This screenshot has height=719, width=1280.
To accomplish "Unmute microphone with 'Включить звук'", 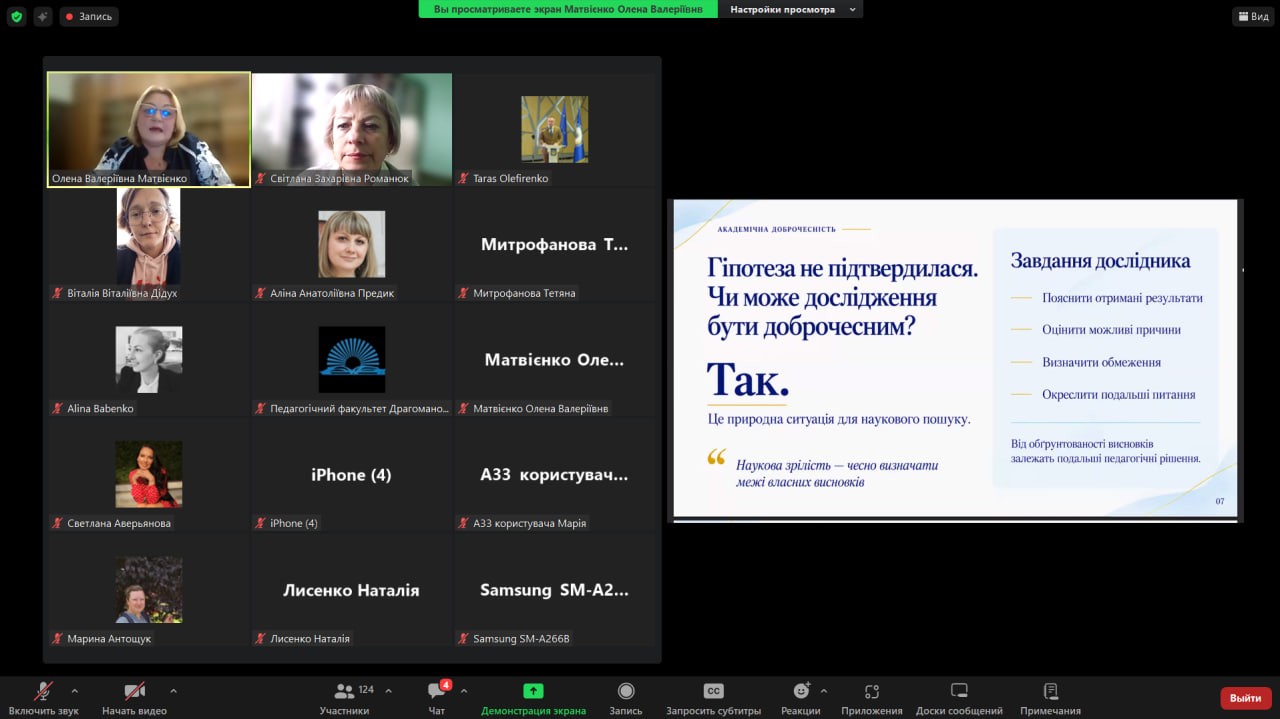I will pos(43,698).
